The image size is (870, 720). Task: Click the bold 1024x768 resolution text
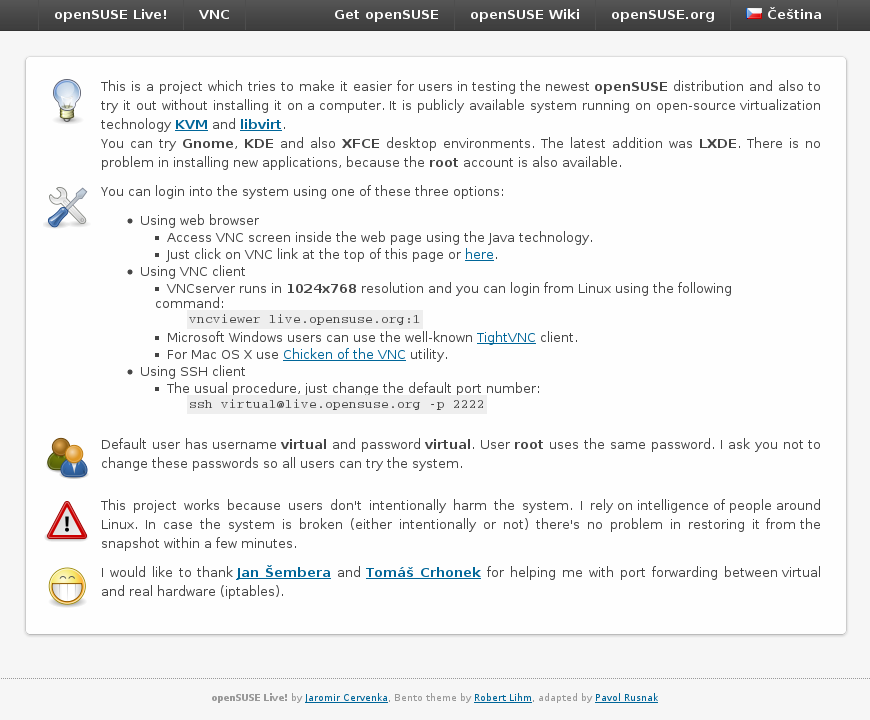tap(321, 289)
